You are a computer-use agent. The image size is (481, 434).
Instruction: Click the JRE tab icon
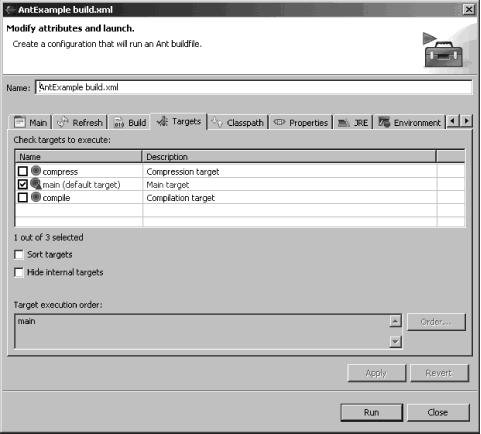coord(344,123)
